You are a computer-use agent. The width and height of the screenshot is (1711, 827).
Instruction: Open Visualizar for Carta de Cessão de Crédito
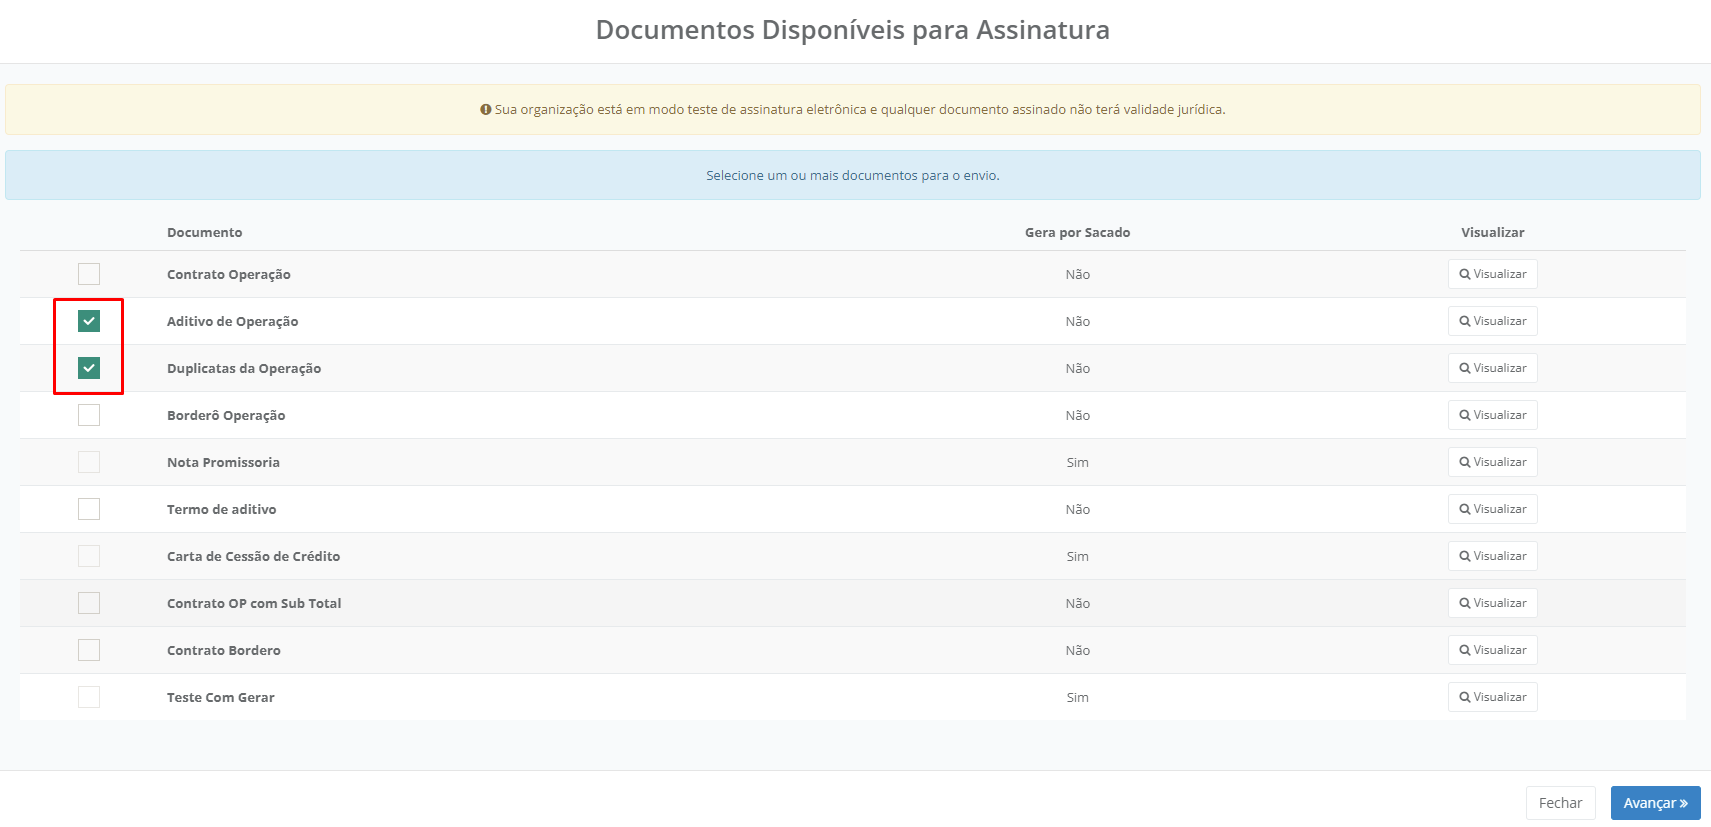[x=1492, y=556]
